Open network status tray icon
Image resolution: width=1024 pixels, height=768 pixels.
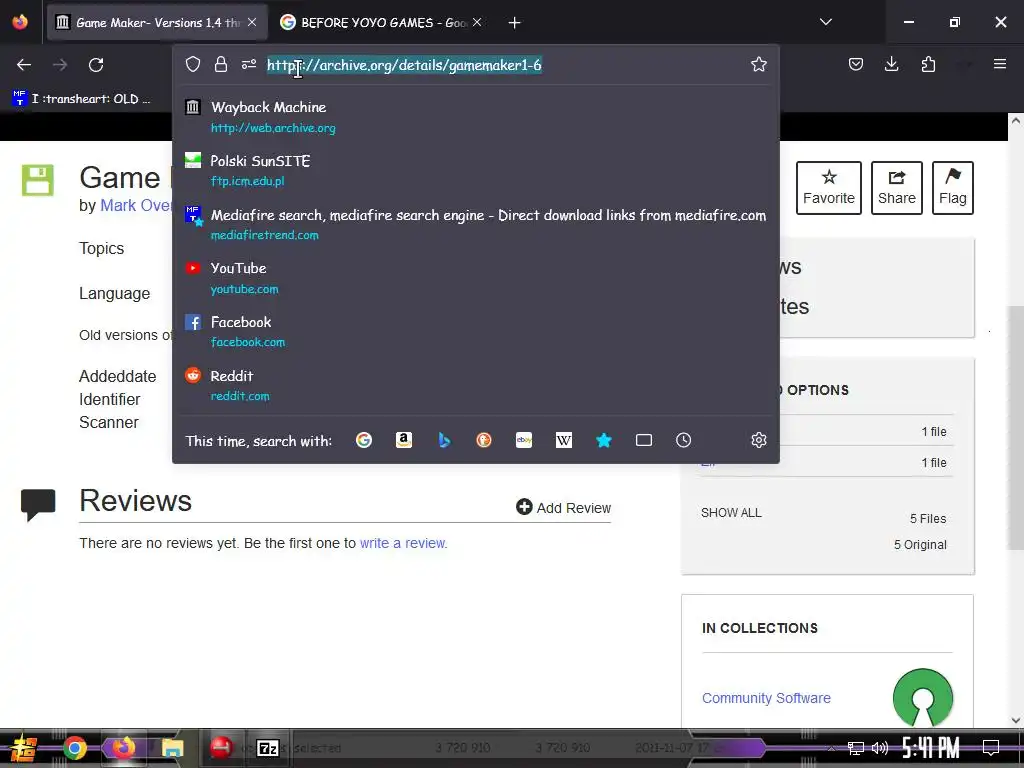tap(856, 748)
